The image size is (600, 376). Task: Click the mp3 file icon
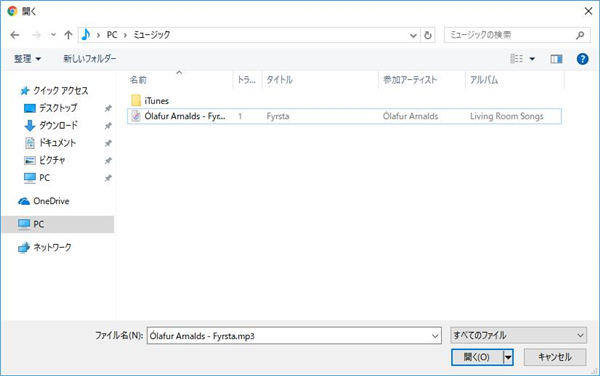click(136, 116)
